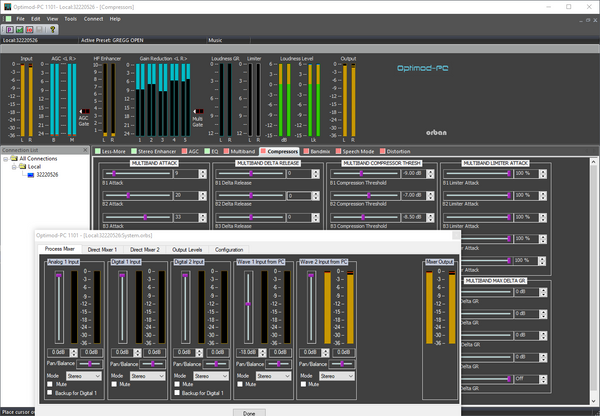Screen dimensions: 600x416
Task: Click the Analog 1 Pan/Balance slider
Action: click(x=90, y=364)
